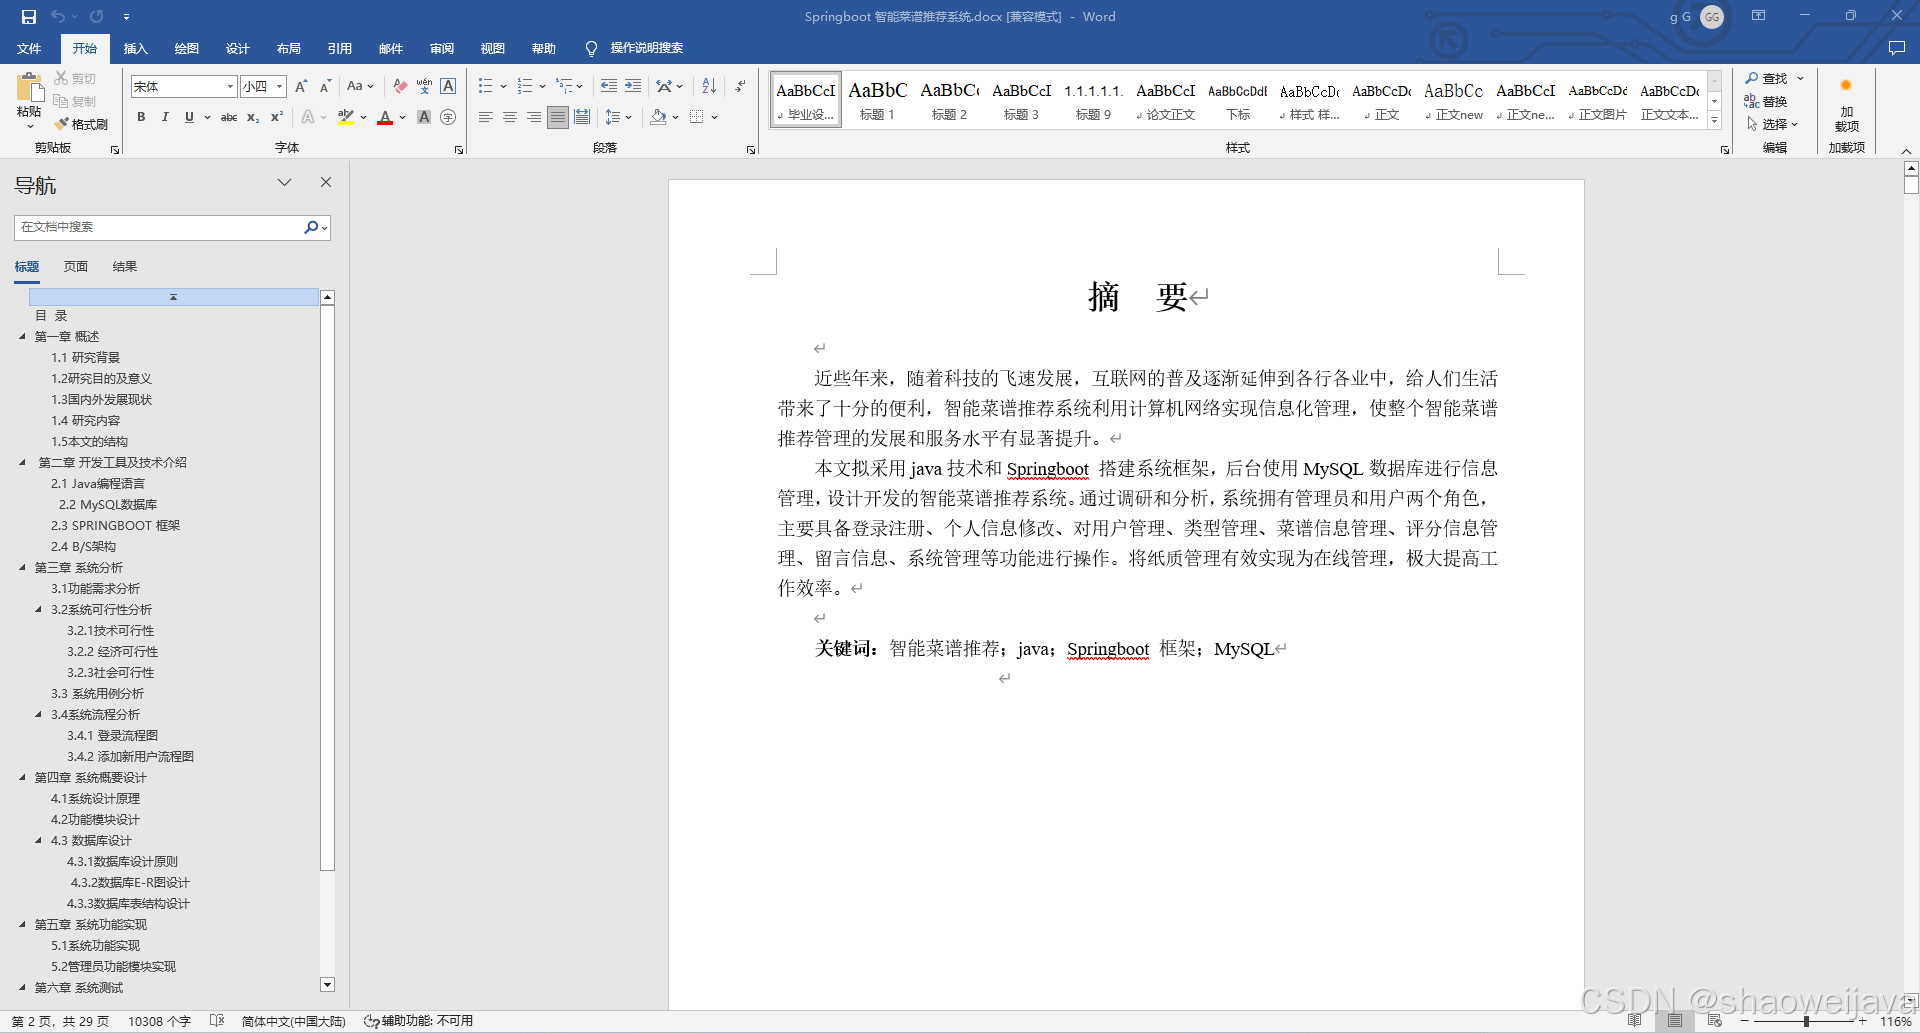
Task: Click the Character Shading icon
Action: [x=424, y=117]
